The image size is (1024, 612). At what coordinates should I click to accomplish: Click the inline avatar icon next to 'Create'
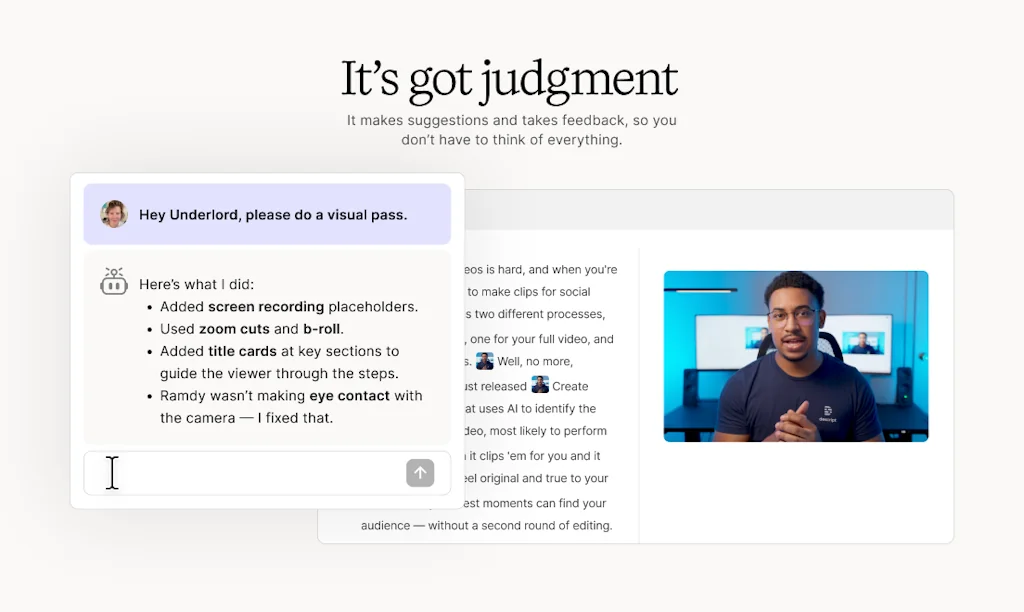pyautogui.click(x=540, y=385)
